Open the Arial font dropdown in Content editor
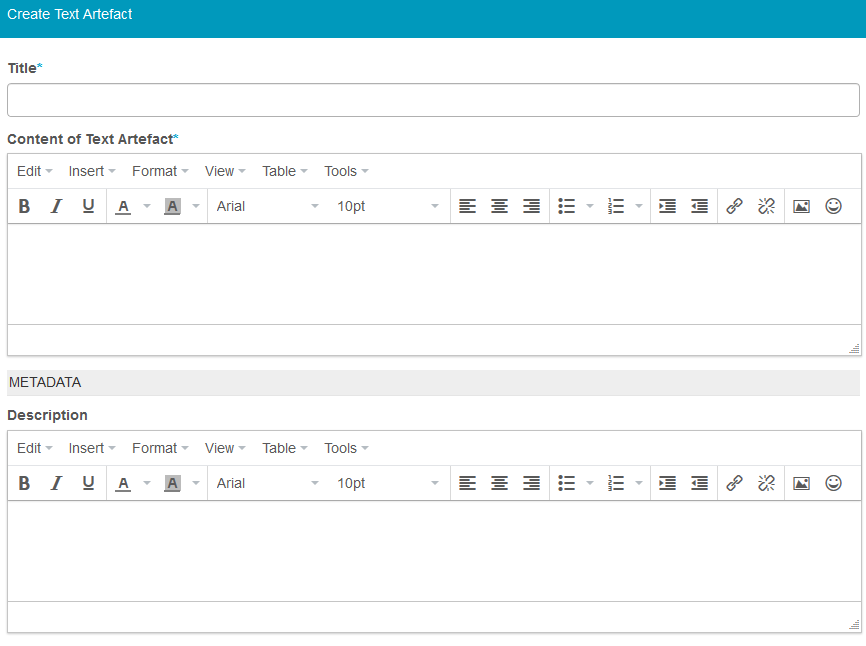 pos(267,206)
